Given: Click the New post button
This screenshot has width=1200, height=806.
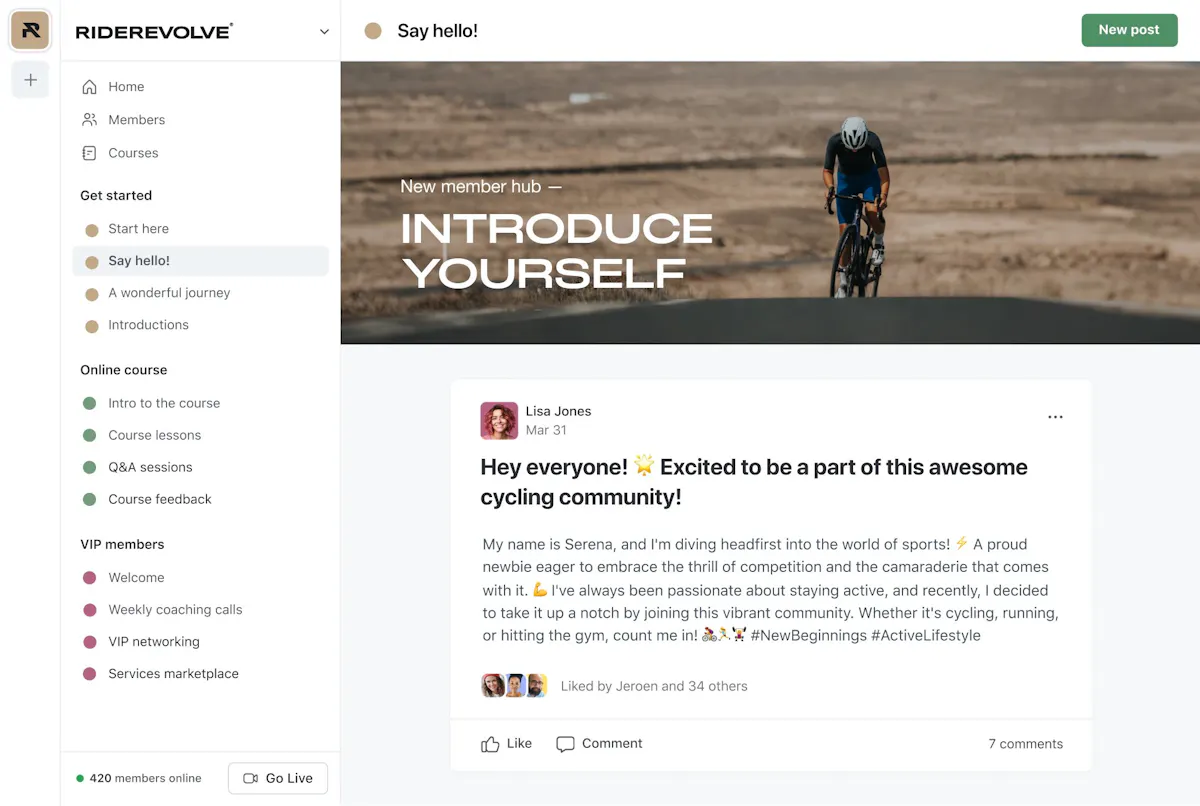Looking at the screenshot, I should pyautogui.click(x=1129, y=30).
